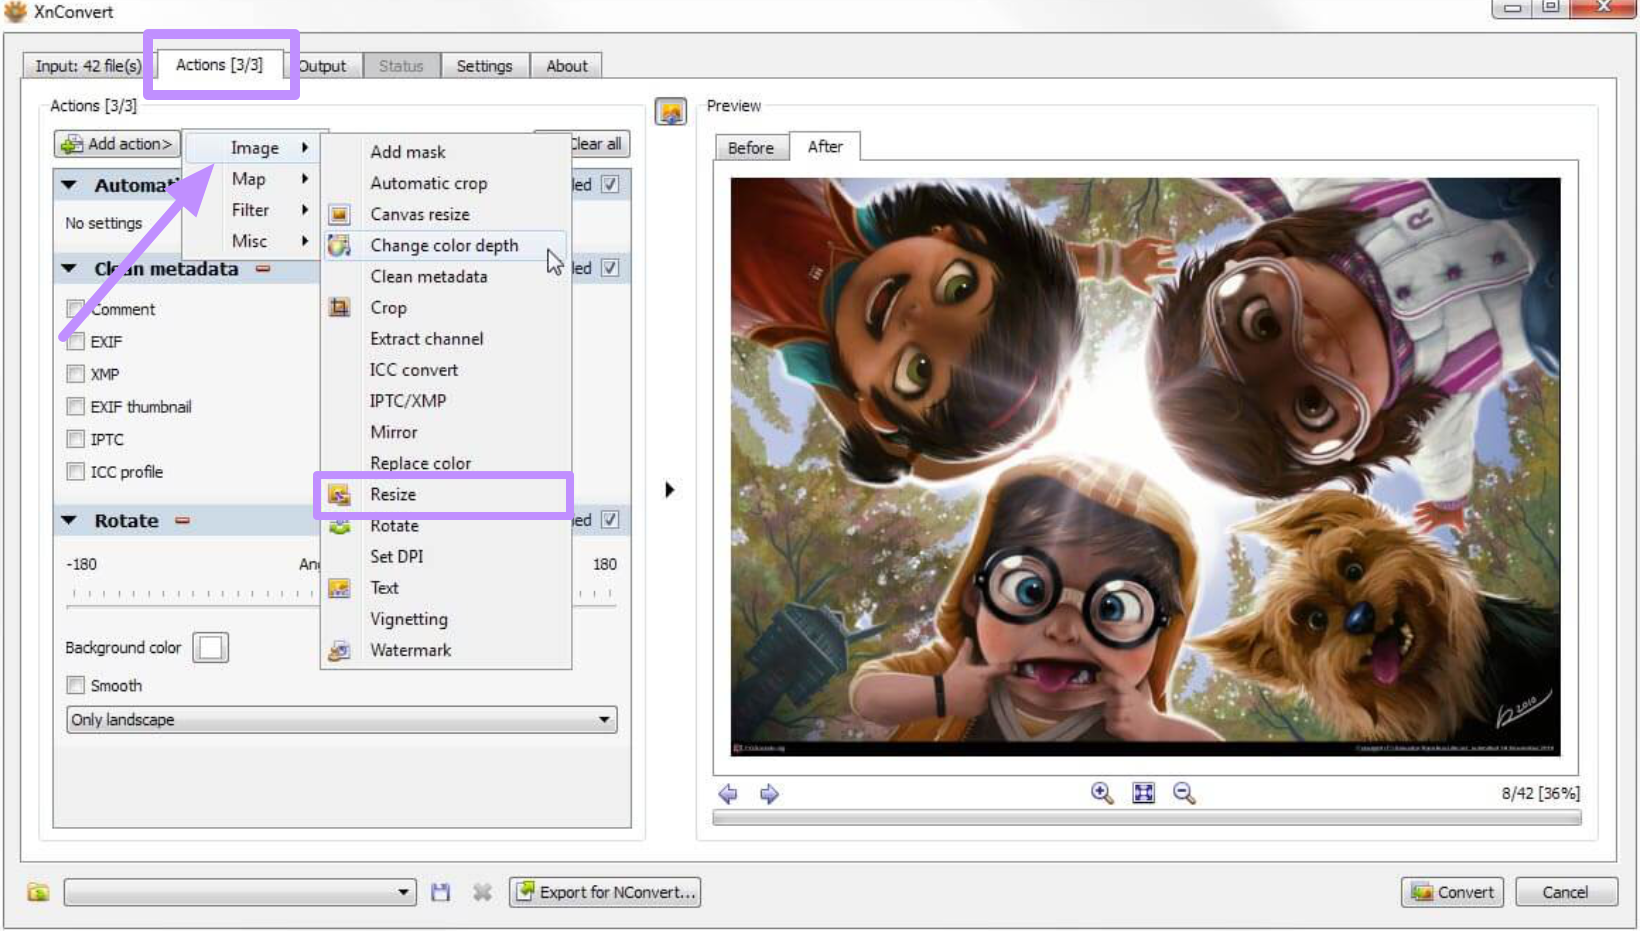The height and width of the screenshot is (931, 1640).
Task: Click the Add action> button
Action: [118, 144]
